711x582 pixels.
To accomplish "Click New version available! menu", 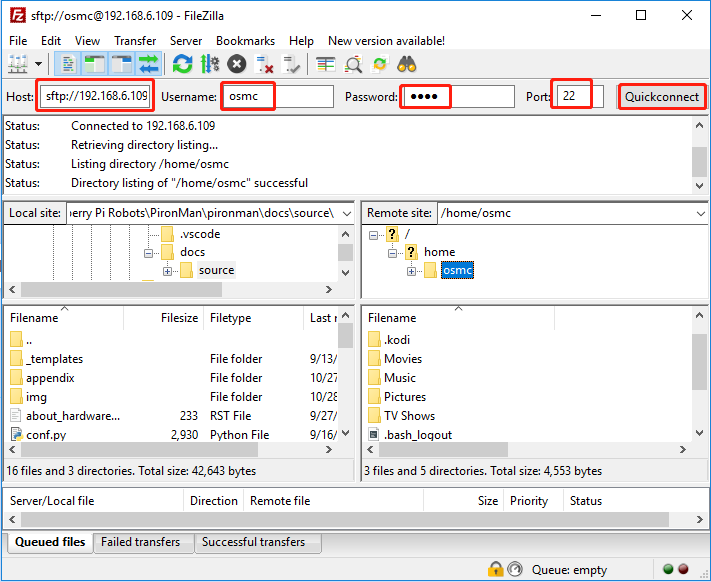I will click(386, 41).
